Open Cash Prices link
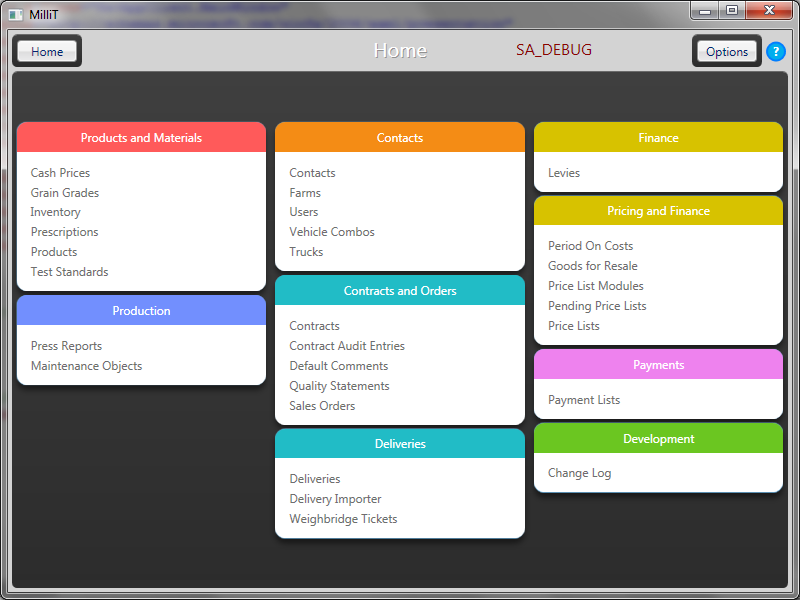This screenshot has height=600, width=800. (x=60, y=173)
